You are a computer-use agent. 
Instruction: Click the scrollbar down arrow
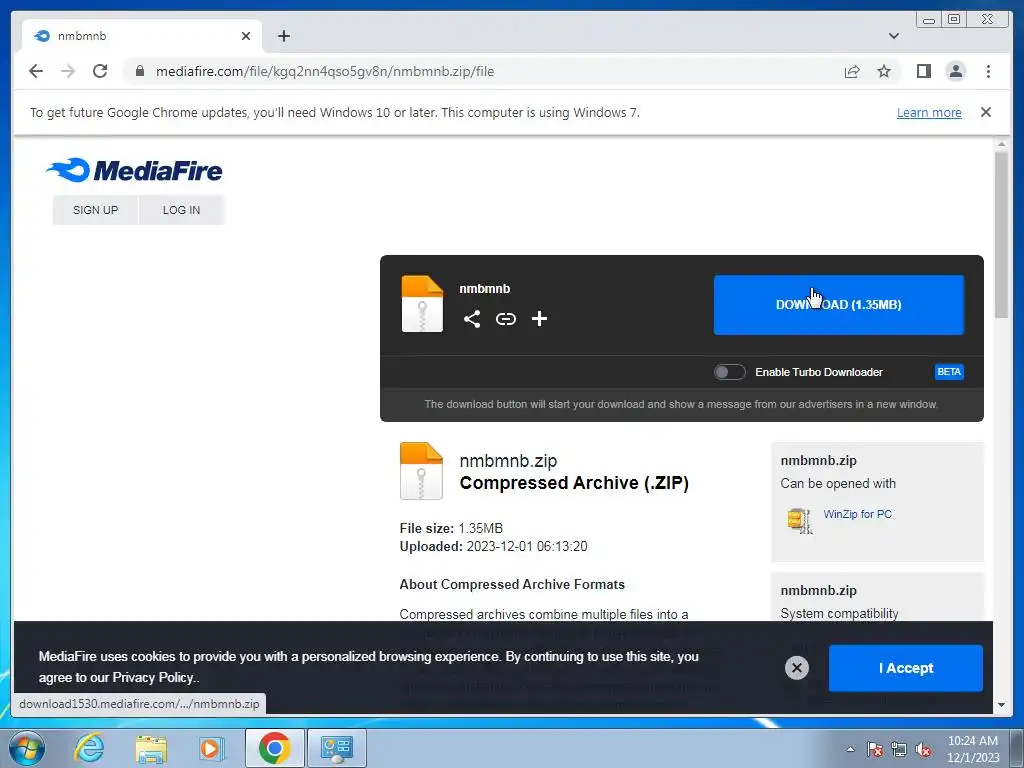(x=1002, y=705)
